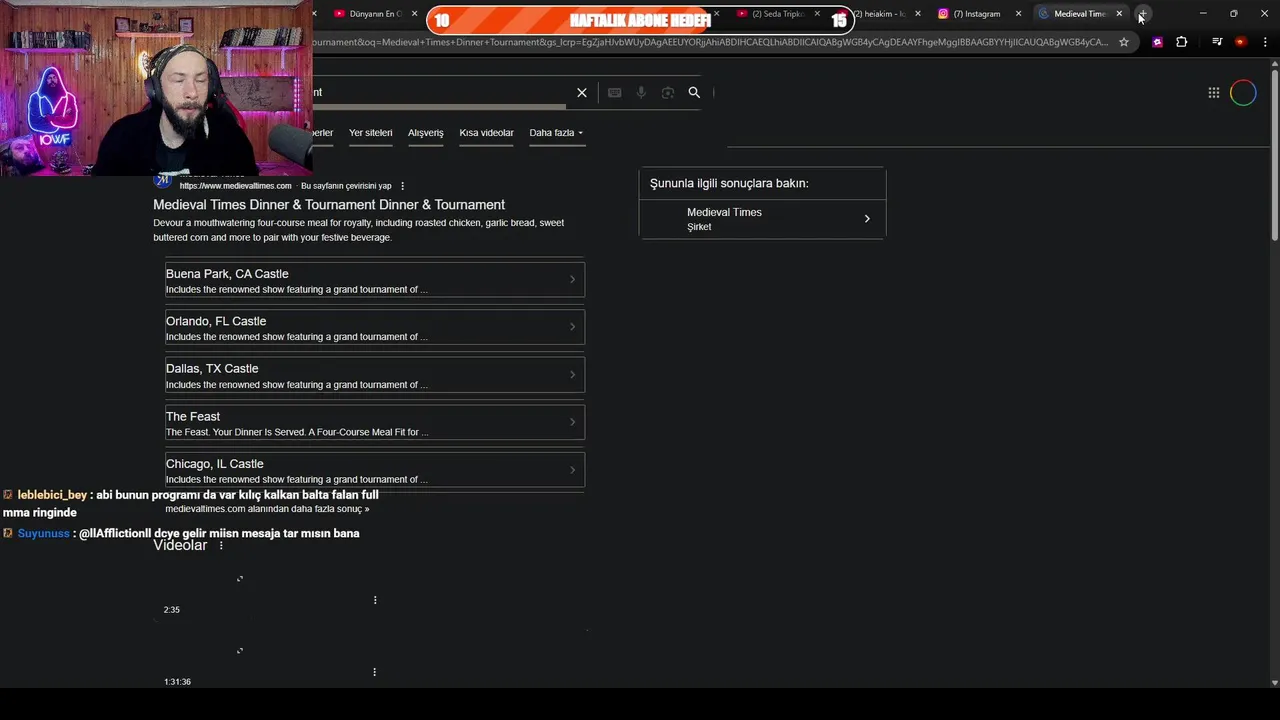Filter results by Alışveriş
Image resolution: width=1280 pixels, height=720 pixels.
[426, 133]
